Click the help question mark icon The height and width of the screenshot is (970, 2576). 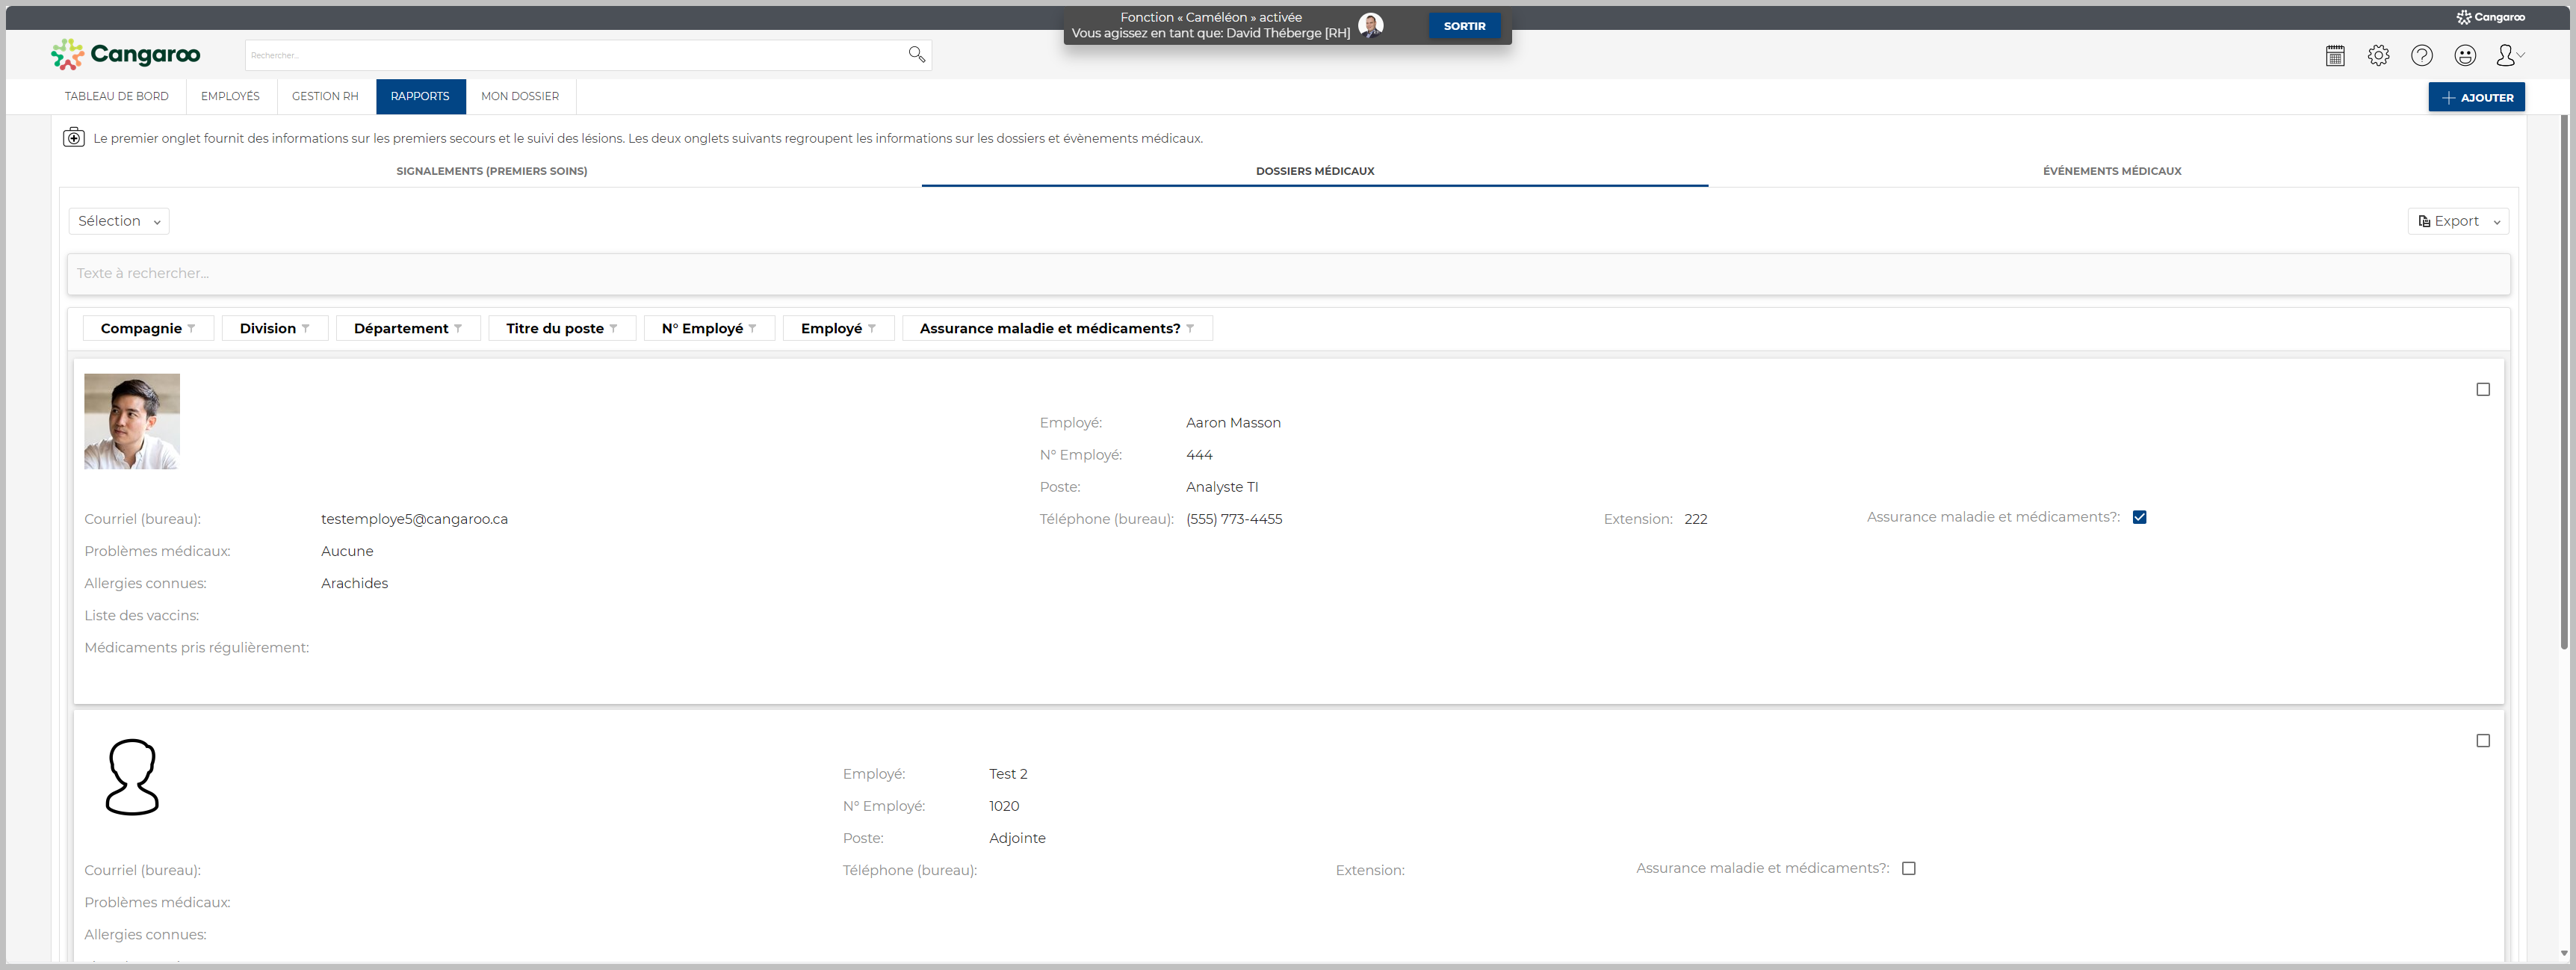tap(2421, 56)
